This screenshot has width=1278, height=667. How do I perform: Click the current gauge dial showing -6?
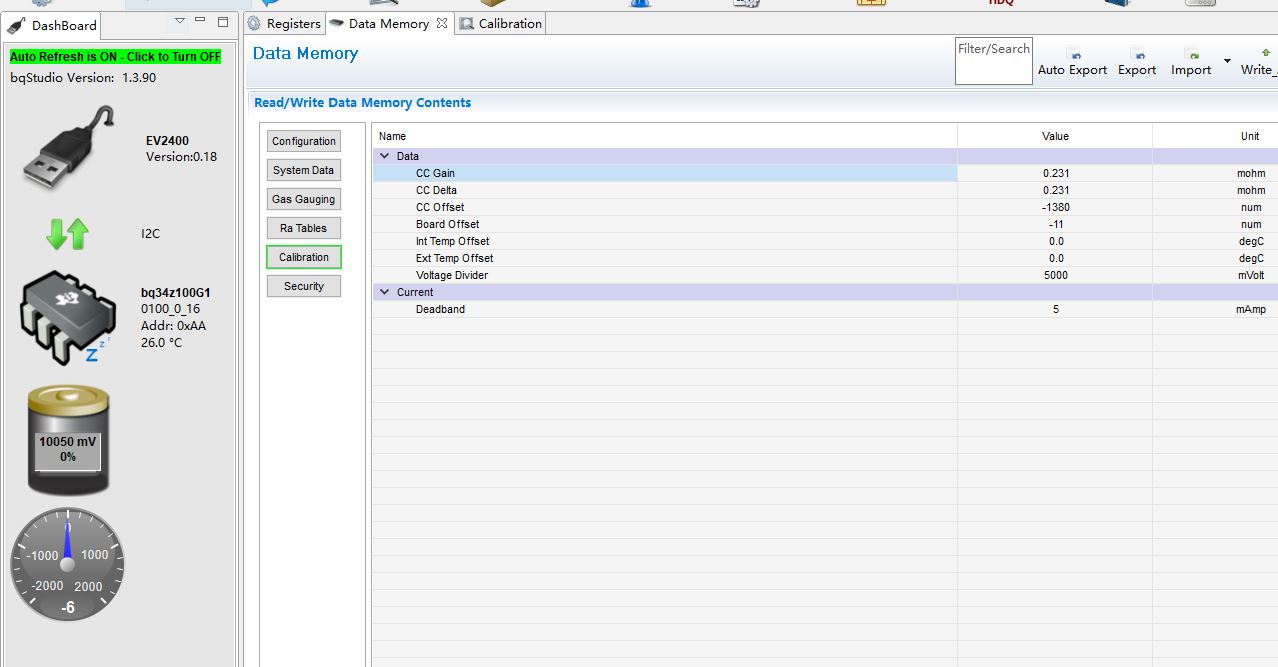pos(68,564)
